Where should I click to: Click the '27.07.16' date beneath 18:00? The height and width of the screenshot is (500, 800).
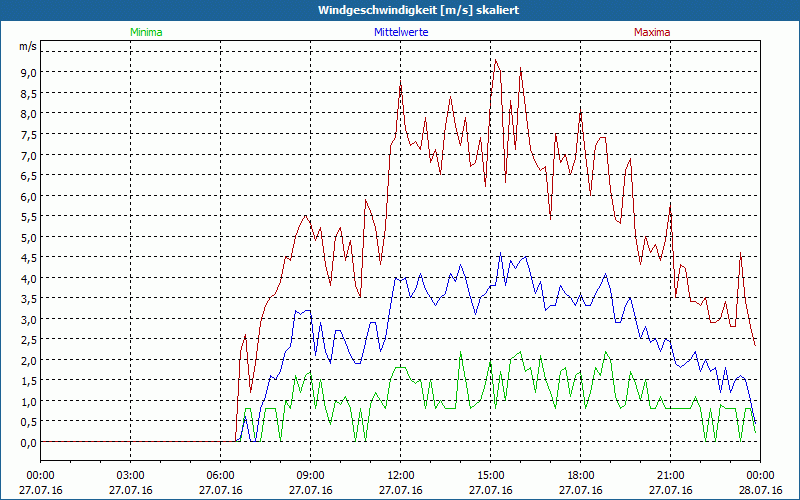(581, 490)
